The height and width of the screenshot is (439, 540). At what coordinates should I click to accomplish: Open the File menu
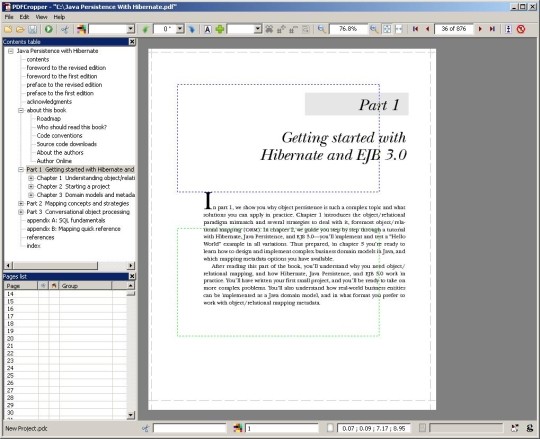coord(9,17)
